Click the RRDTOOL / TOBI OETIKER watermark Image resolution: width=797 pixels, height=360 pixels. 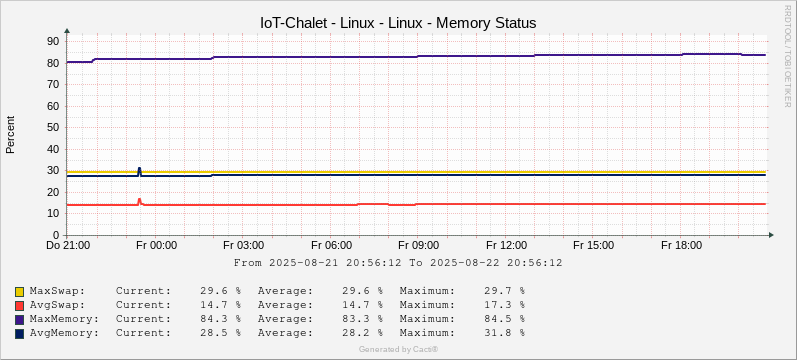(788, 62)
